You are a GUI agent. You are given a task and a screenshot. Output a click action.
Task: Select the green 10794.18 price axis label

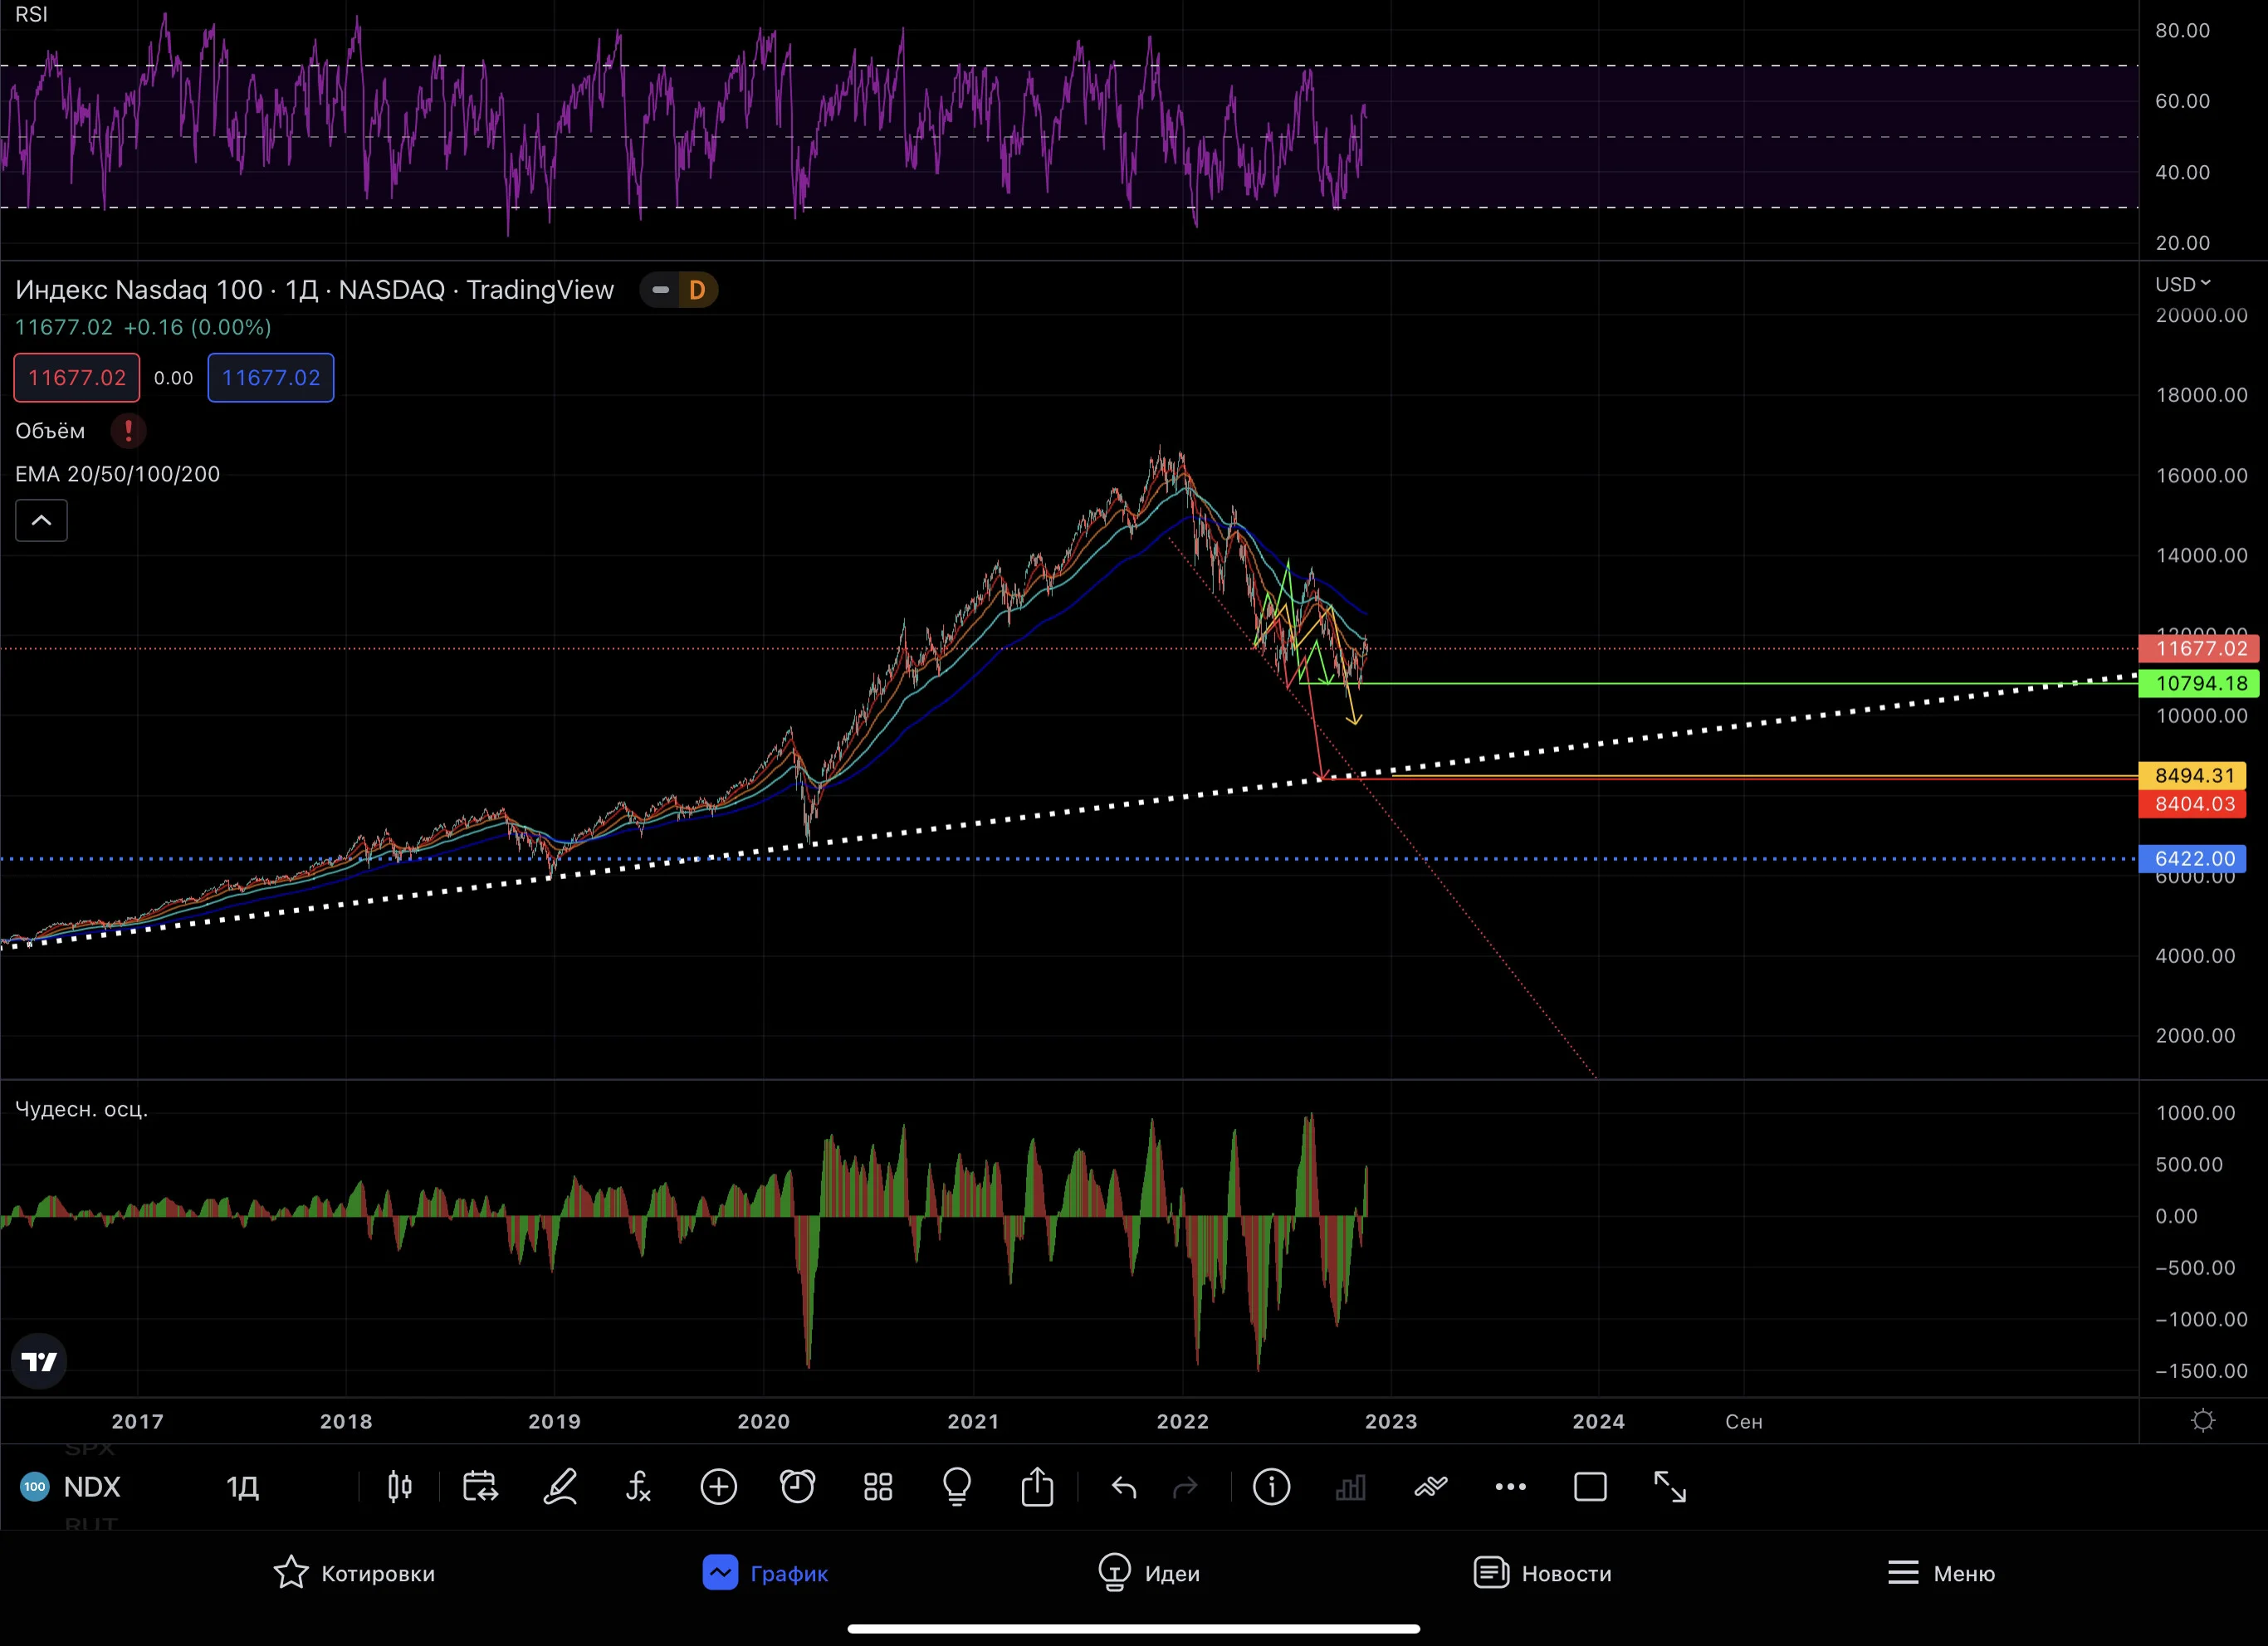click(x=2199, y=683)
